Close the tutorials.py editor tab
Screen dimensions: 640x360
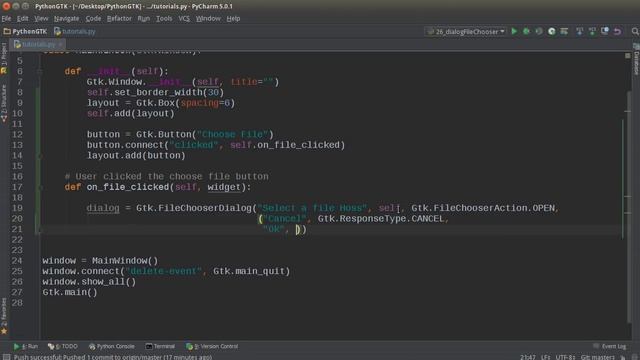60,44
